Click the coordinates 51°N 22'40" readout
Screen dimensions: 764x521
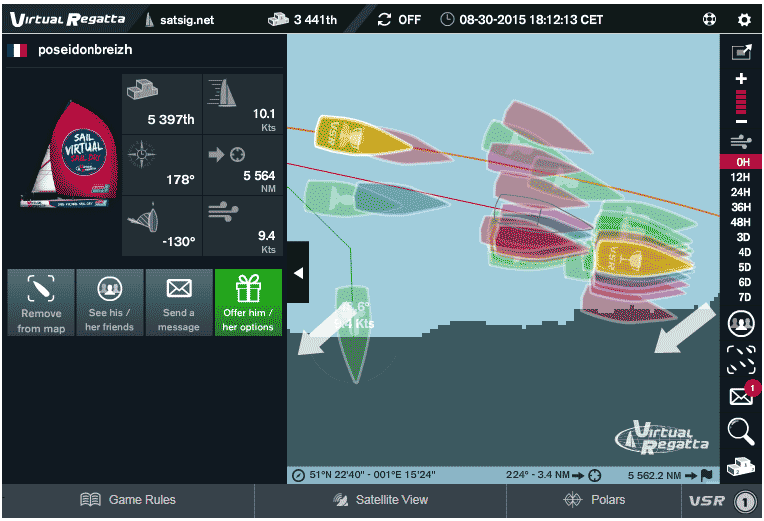pos(372,475)
